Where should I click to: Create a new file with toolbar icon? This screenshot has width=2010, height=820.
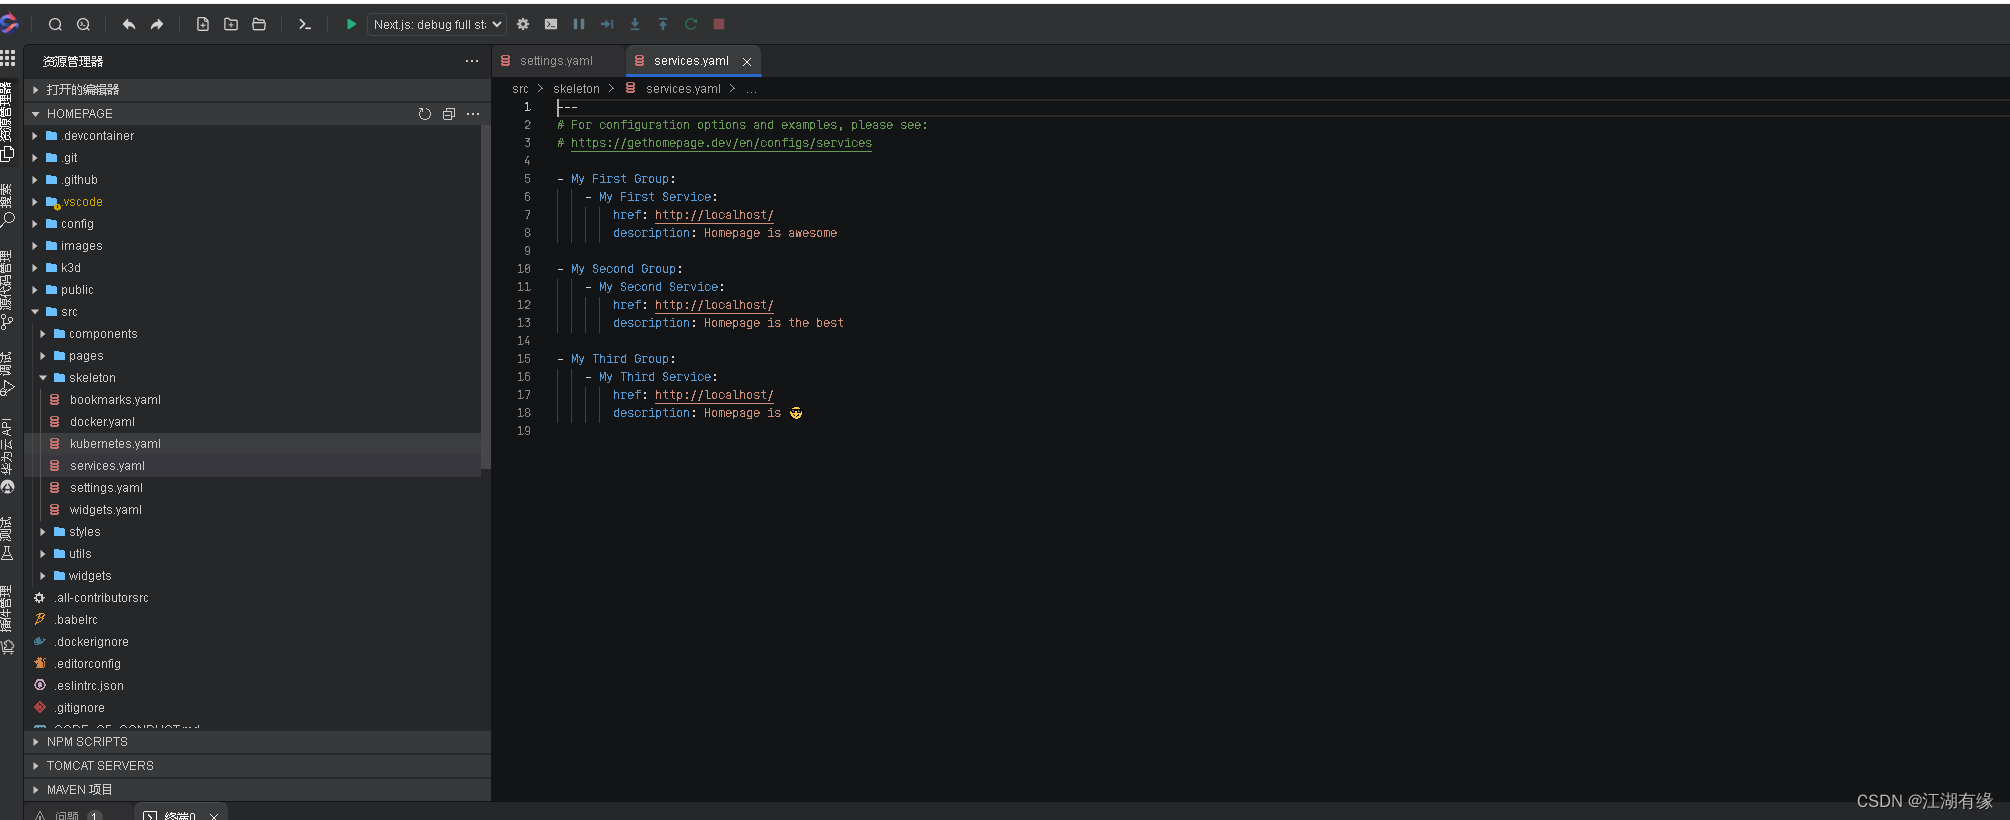[x=203, y=24]
